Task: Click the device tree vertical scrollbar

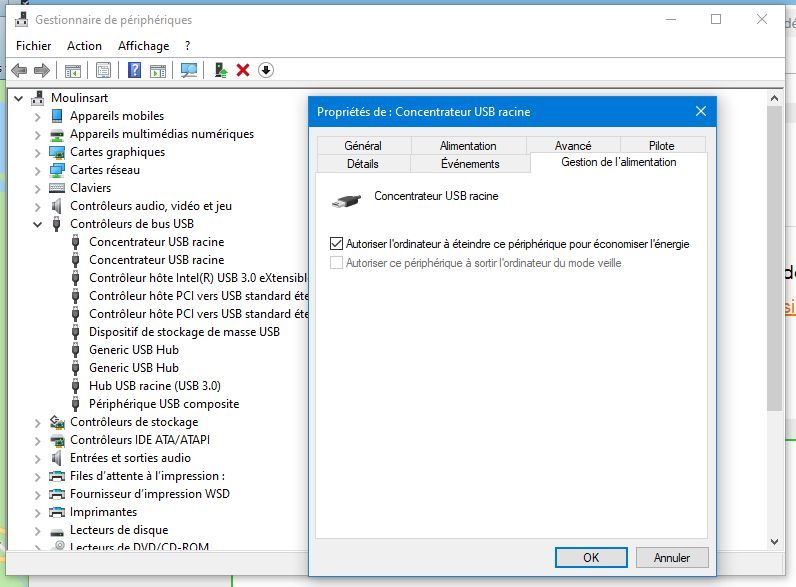Action: (774, 300)
